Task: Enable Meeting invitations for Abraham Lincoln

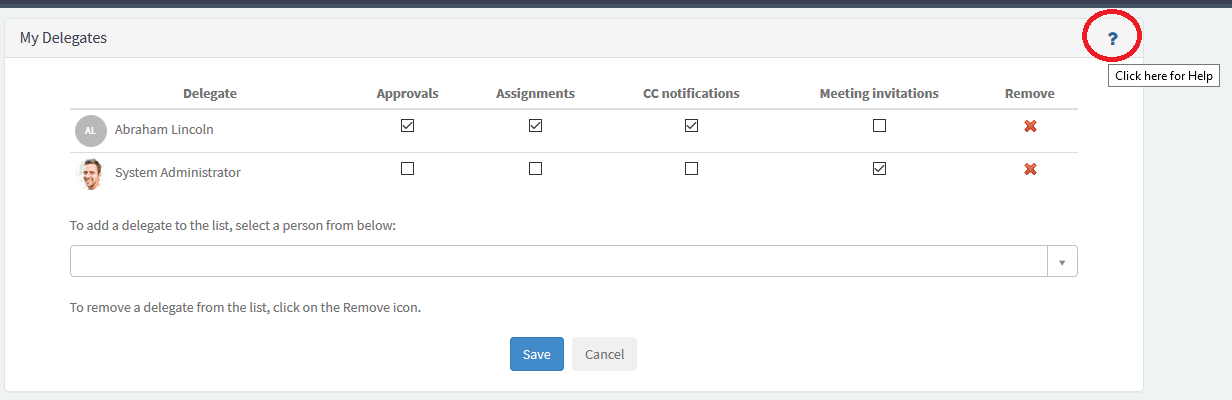Action: click(879, 126)
